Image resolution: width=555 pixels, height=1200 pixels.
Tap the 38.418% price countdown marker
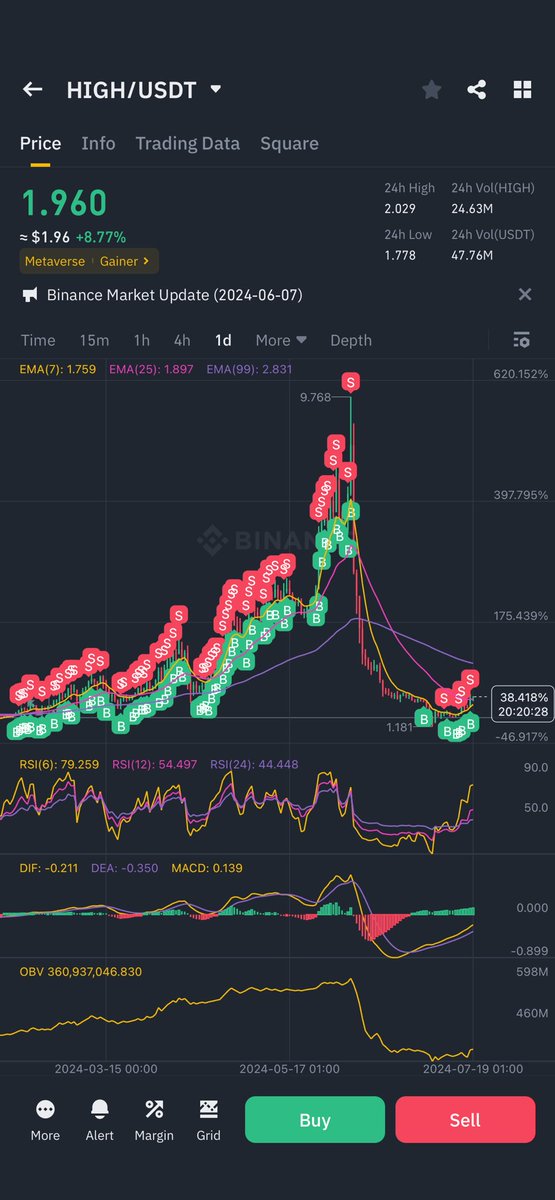coord(522,704)
